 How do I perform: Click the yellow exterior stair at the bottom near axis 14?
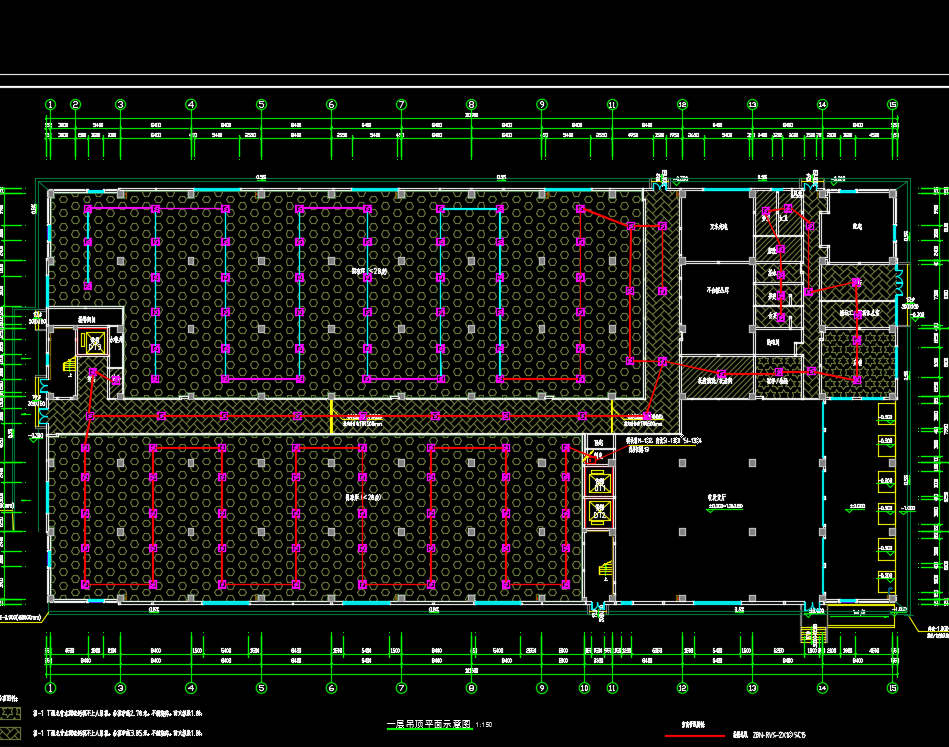pos(813,634)
